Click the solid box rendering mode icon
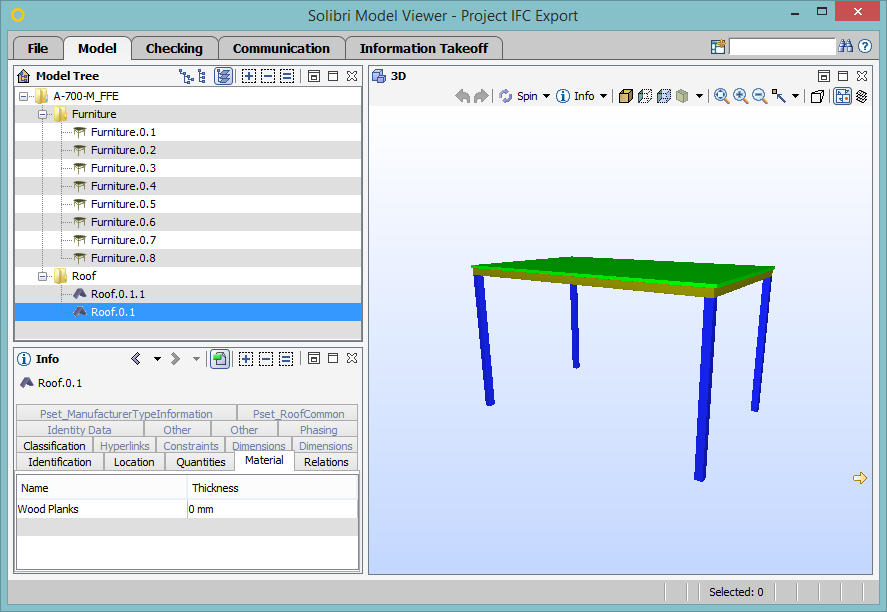 (x=626, y=96)
